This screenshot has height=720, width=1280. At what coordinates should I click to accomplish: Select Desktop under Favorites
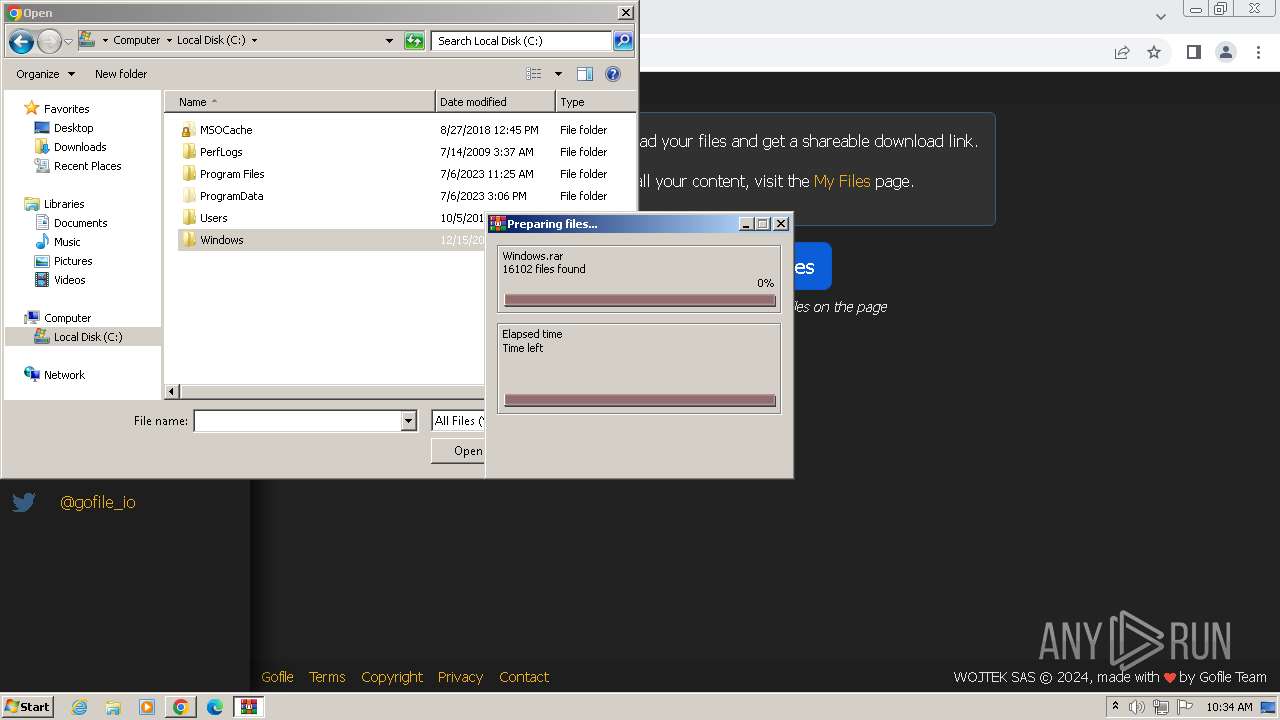point(73,128)
